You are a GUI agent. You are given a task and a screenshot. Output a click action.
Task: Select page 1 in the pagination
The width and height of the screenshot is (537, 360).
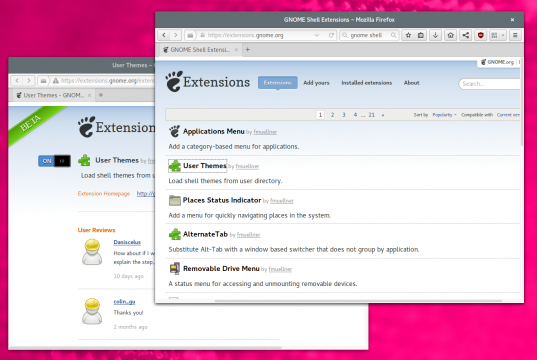point(320,115)
